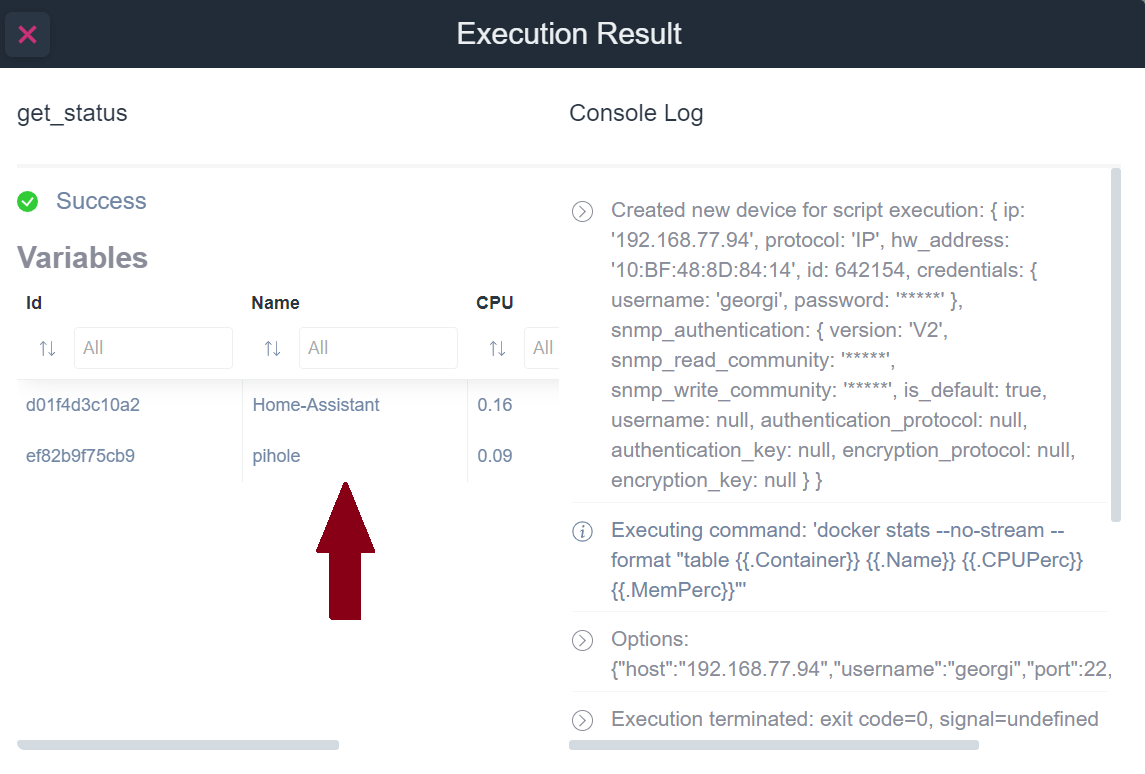1145x774 pixels.
Task: Select the 'pihole' container name
Action: point(276,455)
